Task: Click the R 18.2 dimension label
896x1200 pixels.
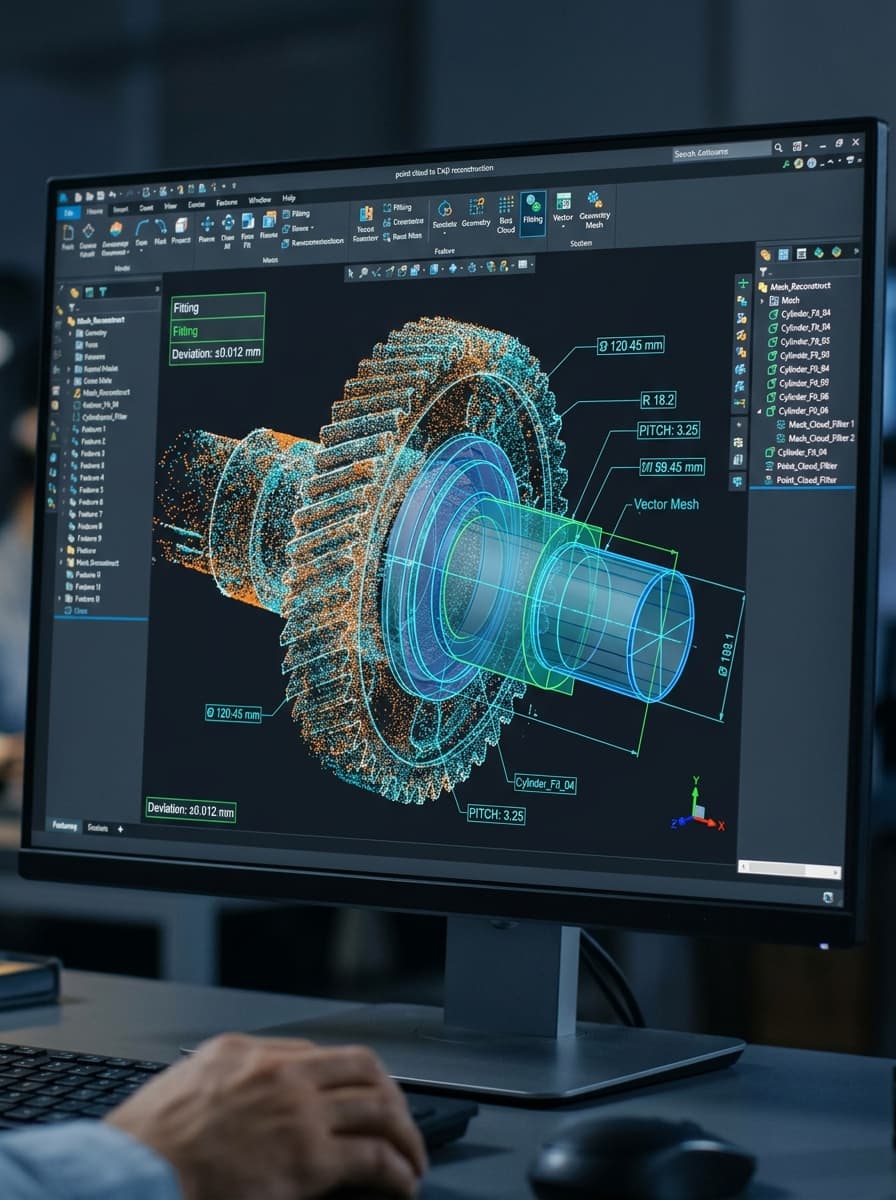Action: pos(657,400)
